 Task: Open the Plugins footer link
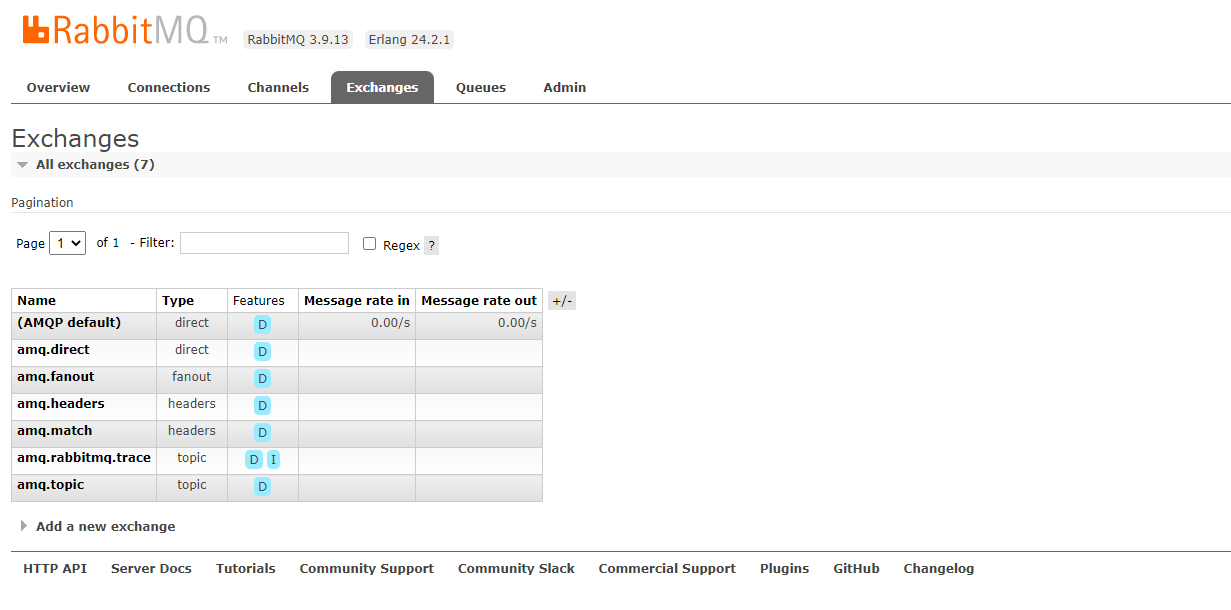(785, 568)
